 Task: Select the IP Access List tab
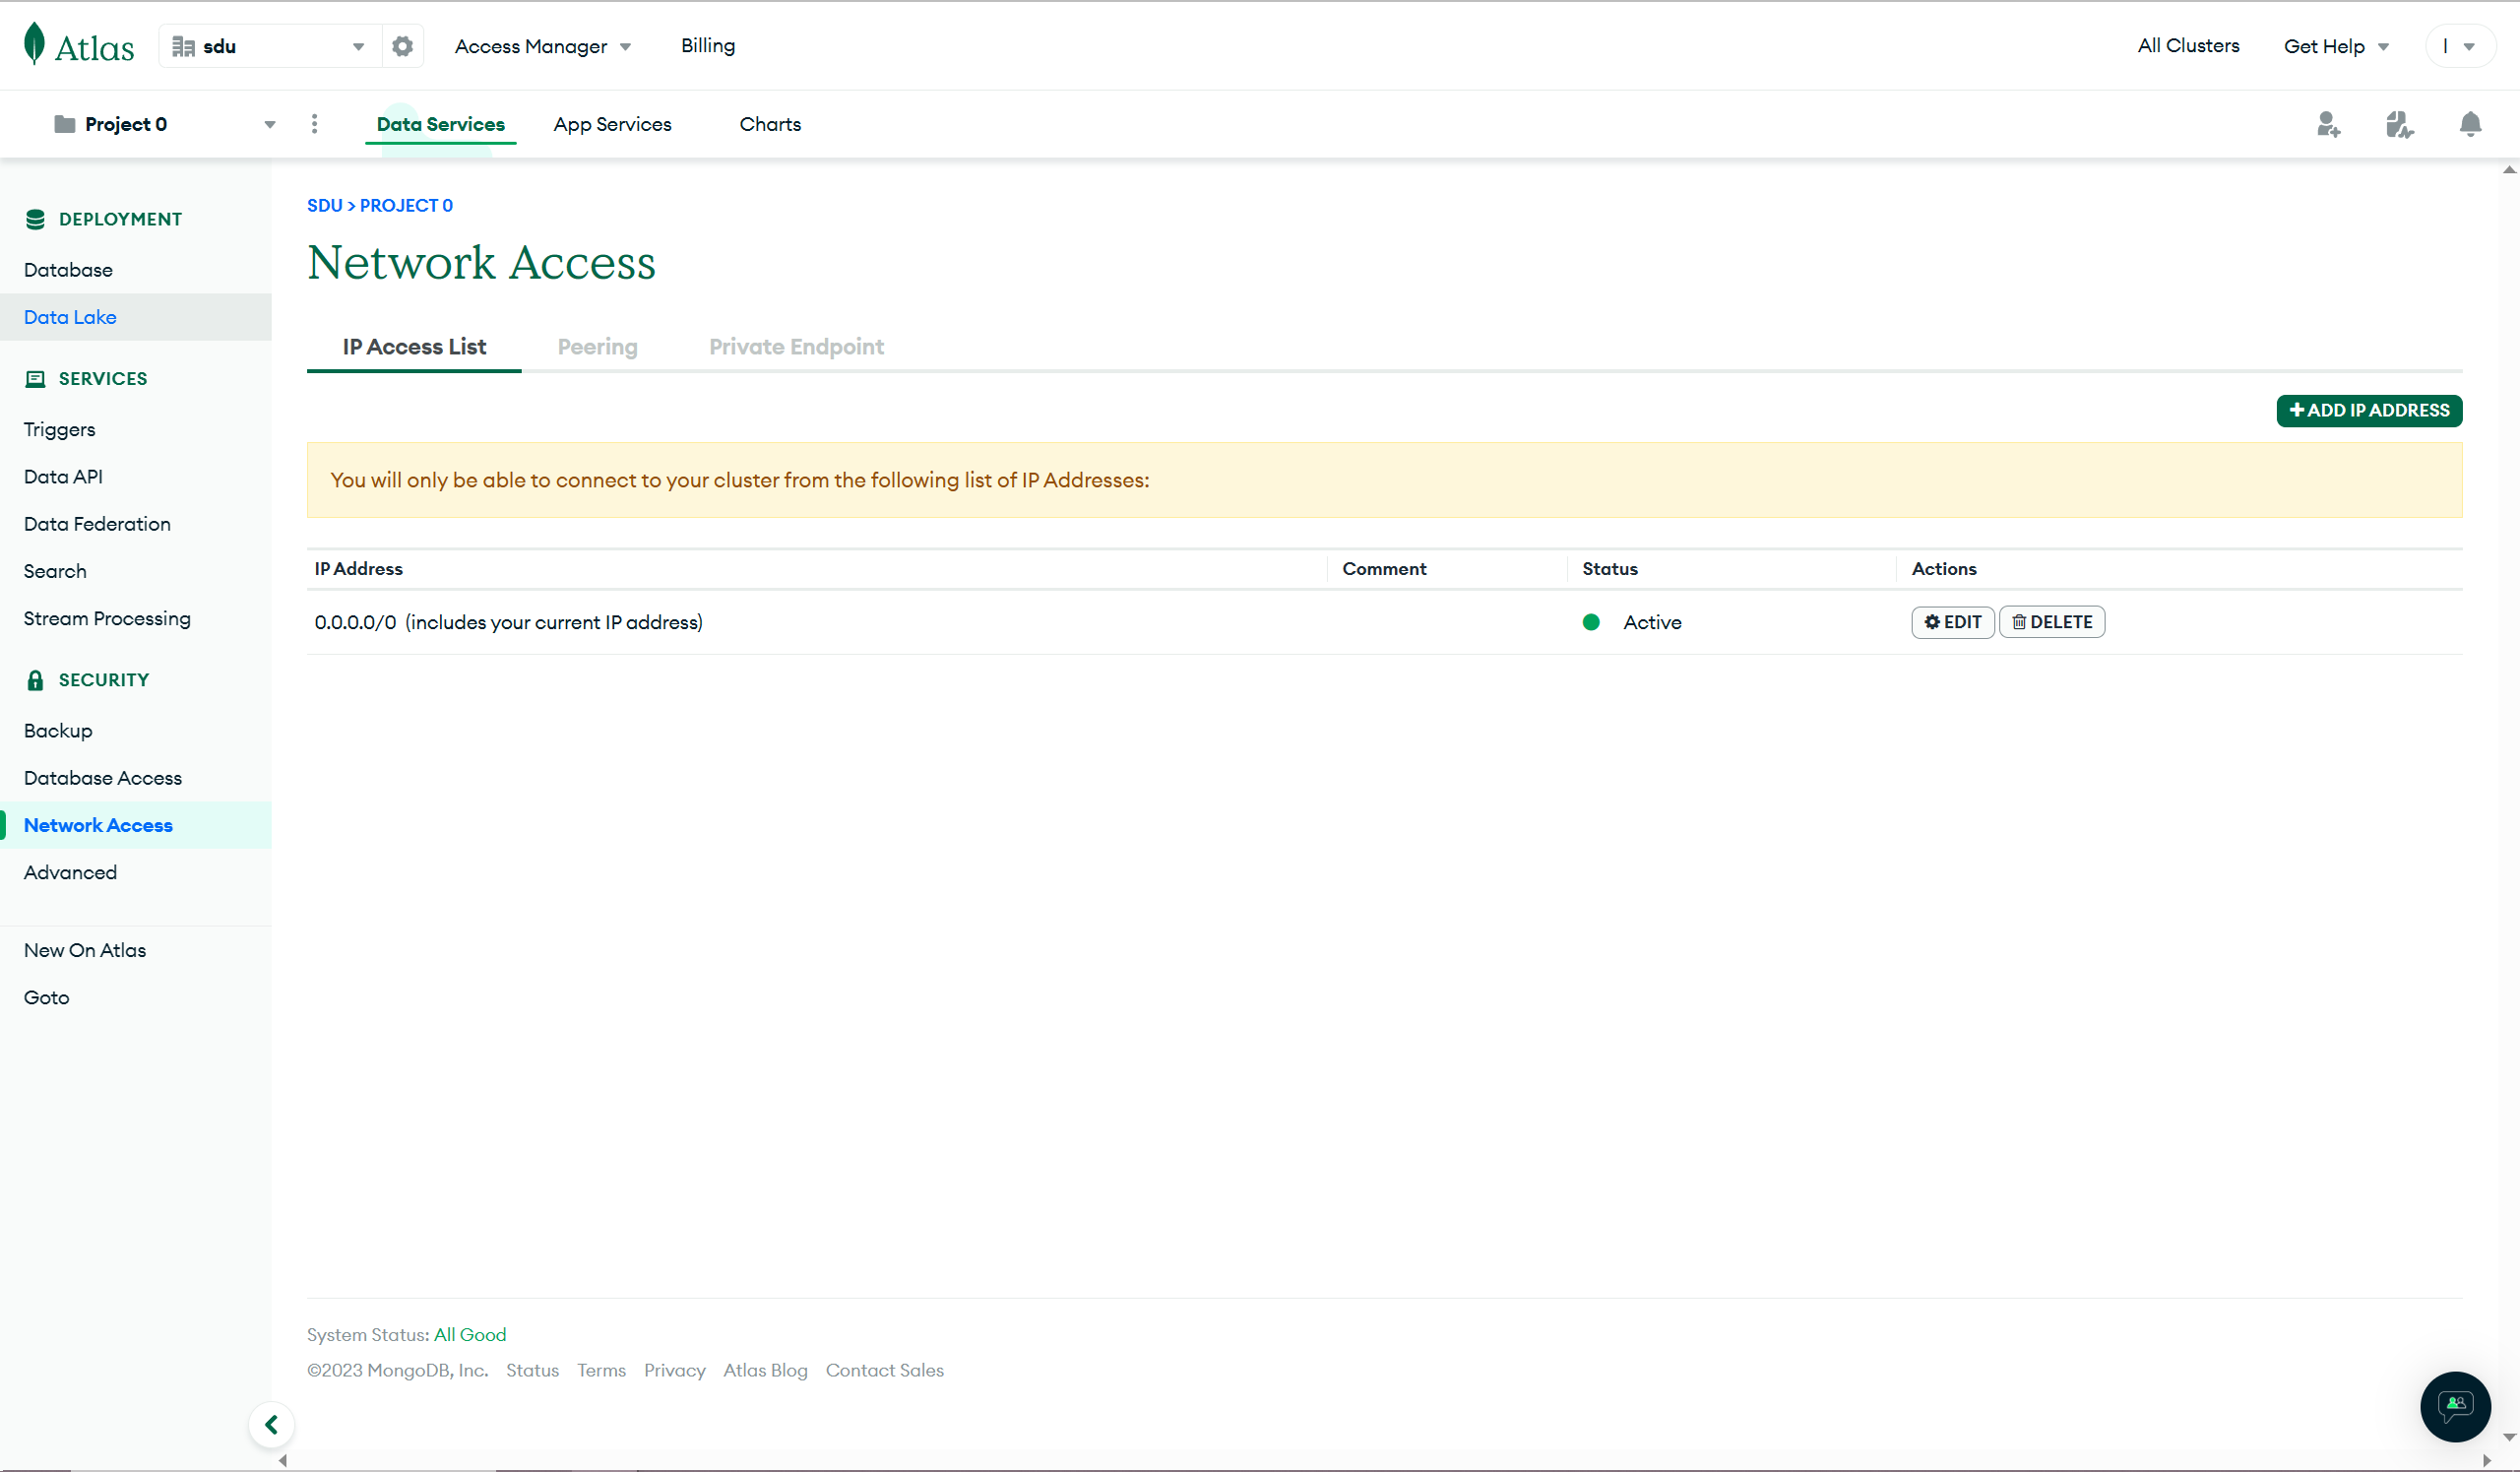pos(414,347)
